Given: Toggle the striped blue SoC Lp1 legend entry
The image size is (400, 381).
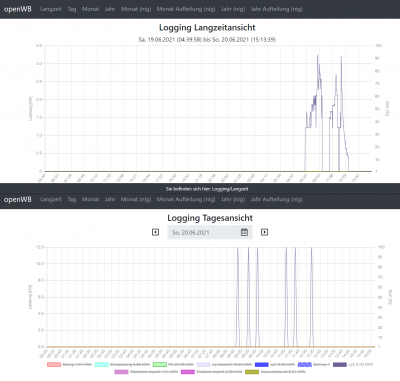Looking at the screenshot, I should 314,365.
